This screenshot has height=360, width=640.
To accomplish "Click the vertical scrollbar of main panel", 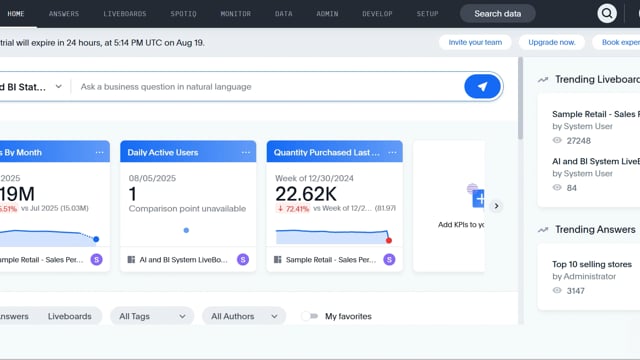I will pyautogui.click(x=520, y=98).
